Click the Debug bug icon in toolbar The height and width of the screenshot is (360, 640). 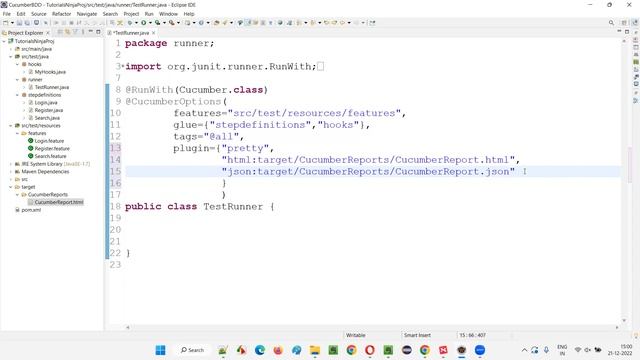pos(130,23)
